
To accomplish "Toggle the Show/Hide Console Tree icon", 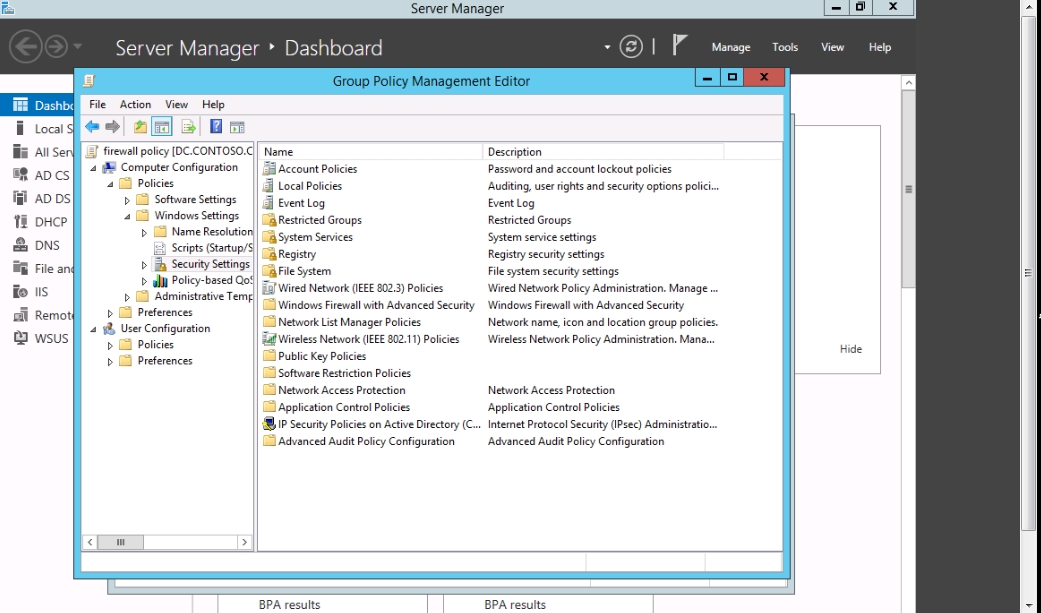I will point(161,127).
